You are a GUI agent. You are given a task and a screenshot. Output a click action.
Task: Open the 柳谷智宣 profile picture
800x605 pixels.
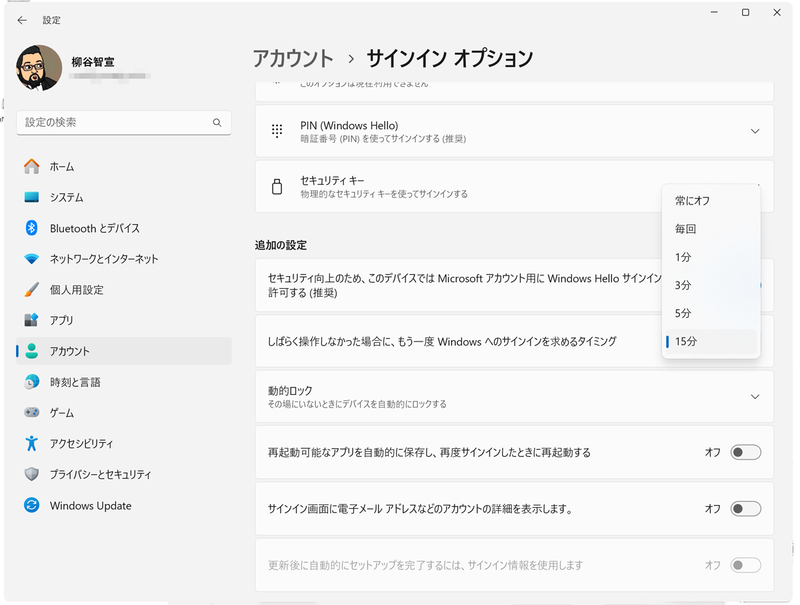point(38,68)
